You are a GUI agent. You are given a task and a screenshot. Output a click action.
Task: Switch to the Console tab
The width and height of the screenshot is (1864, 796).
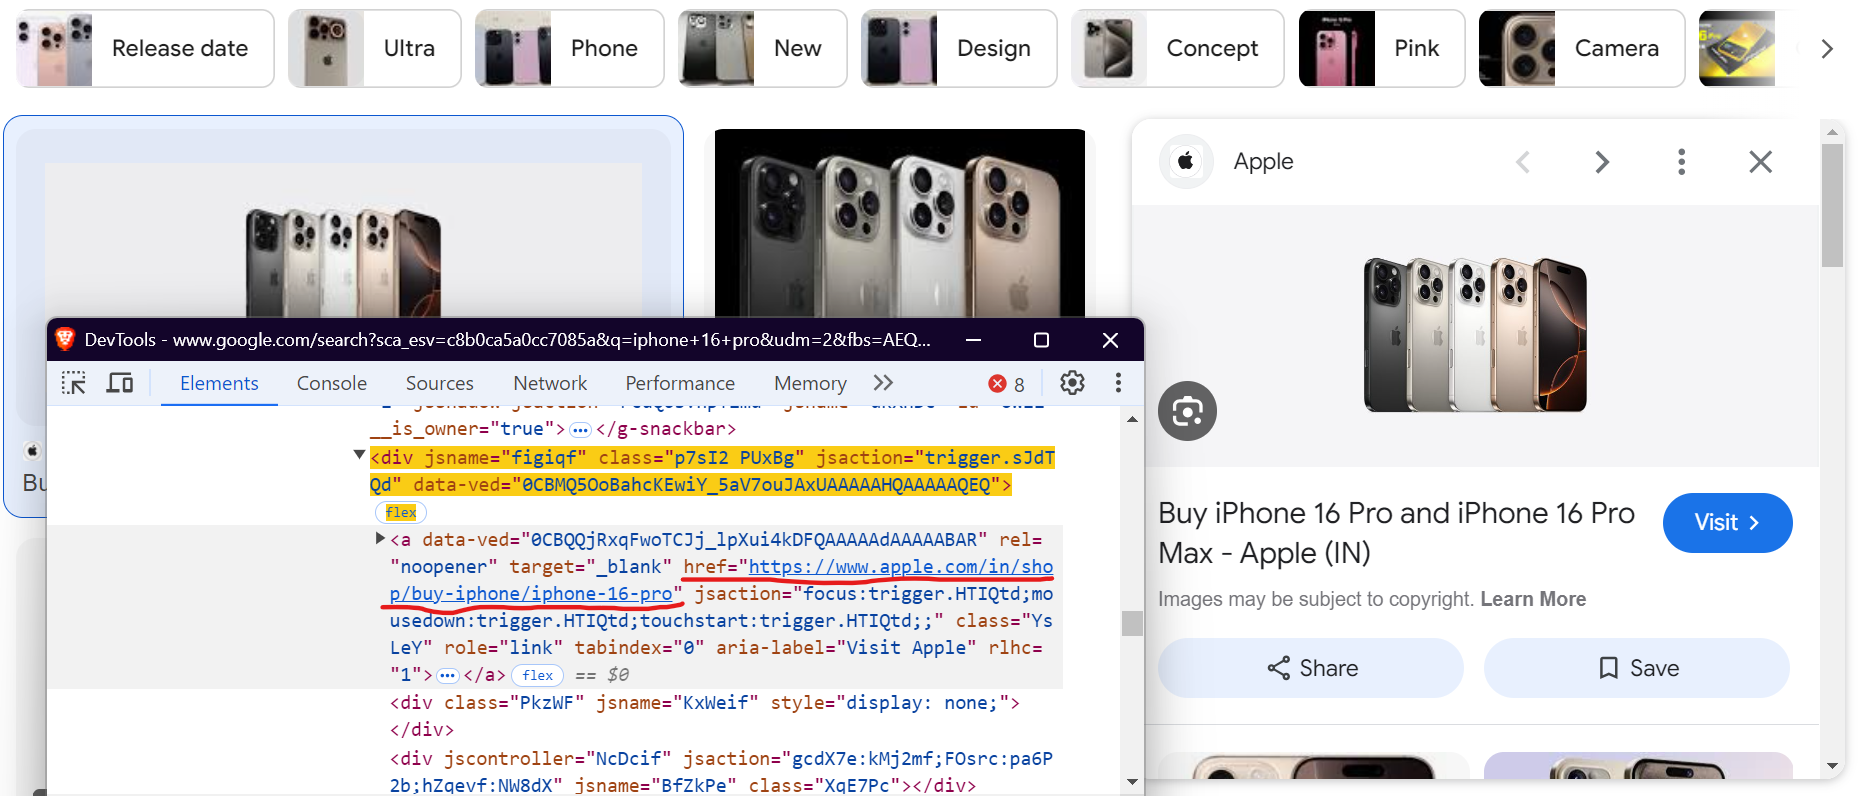pyautogui.click(x=332, y=383)
